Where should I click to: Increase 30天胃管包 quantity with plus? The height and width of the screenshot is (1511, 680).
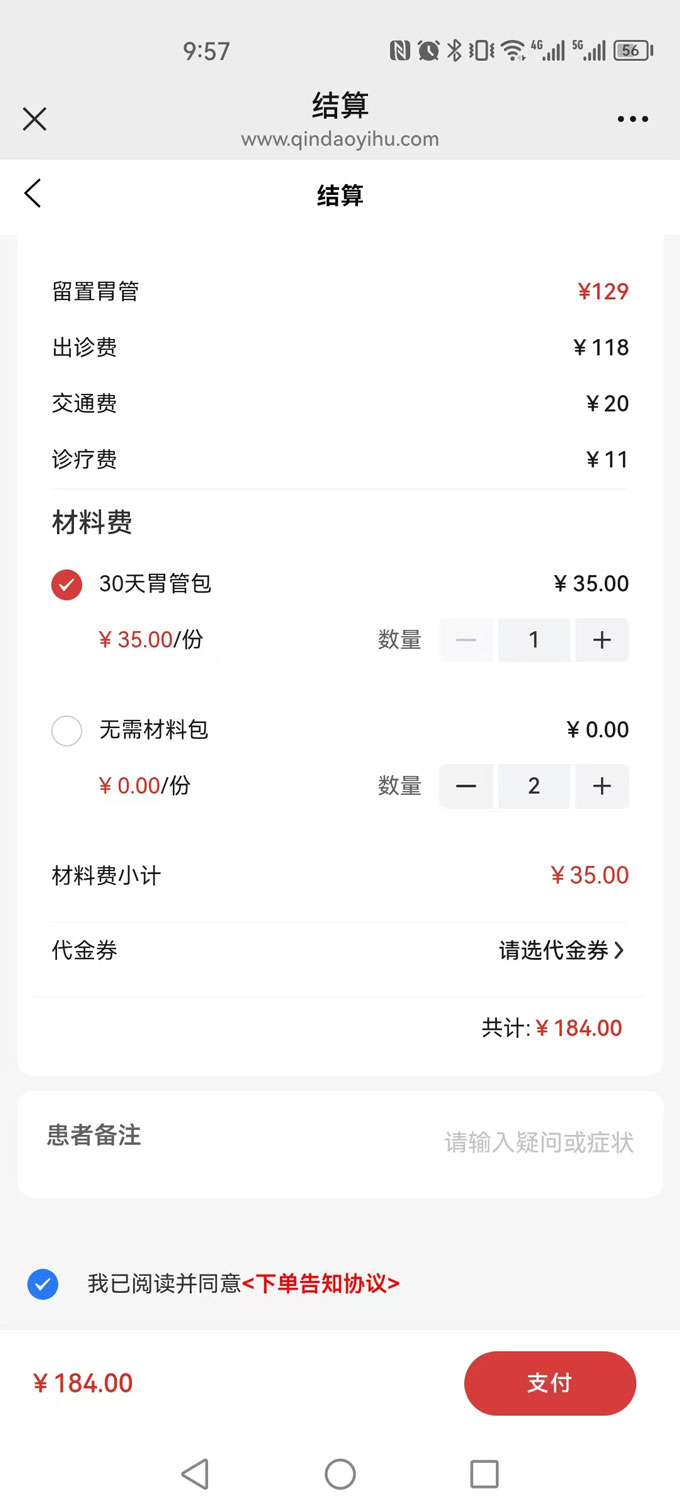click(602, 640)
